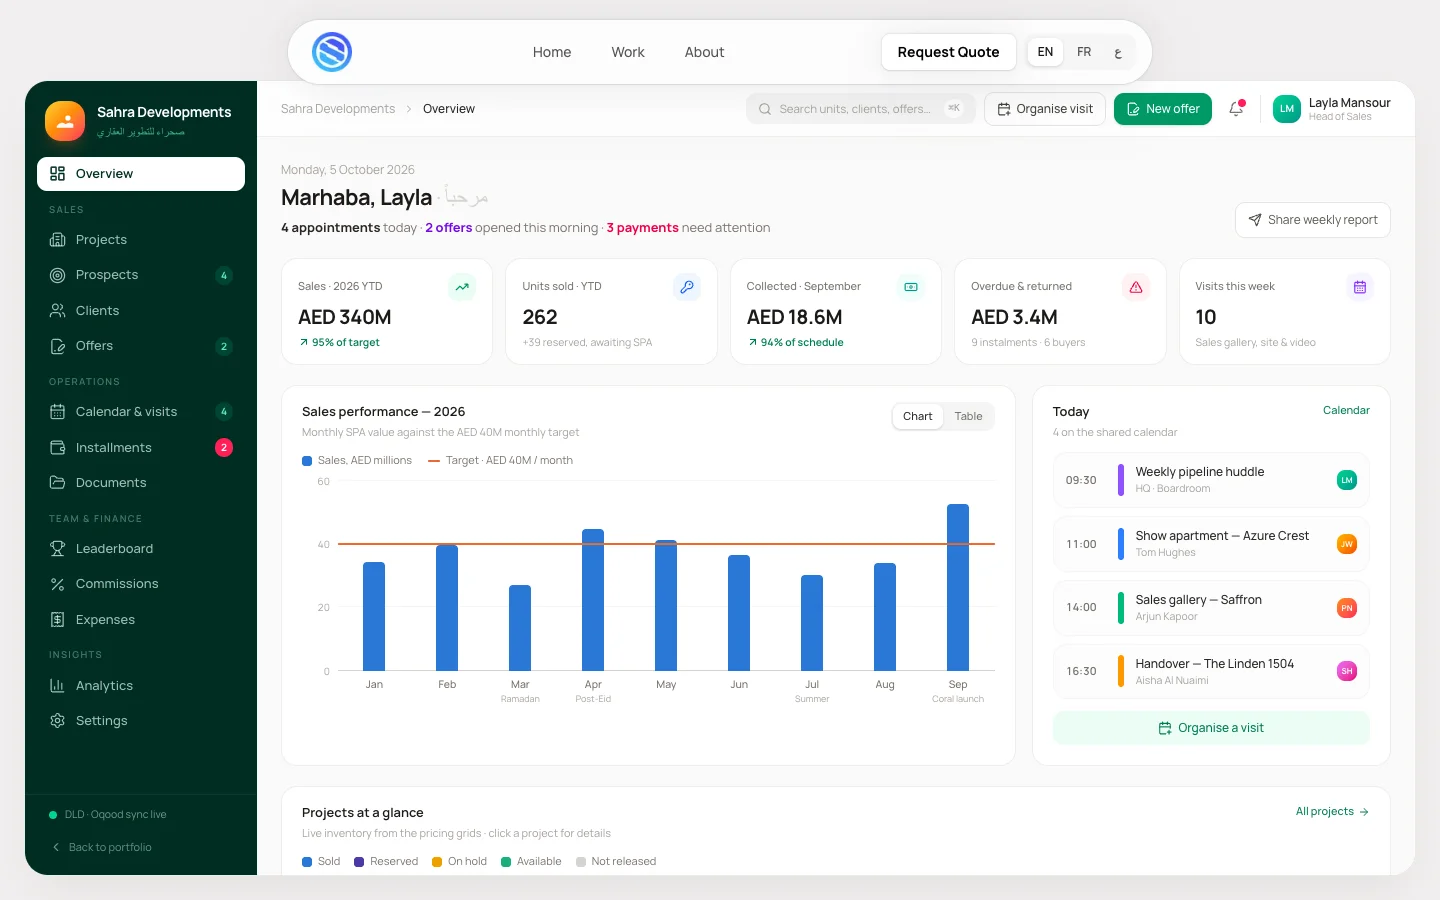Switch language to Arabic

click(1118, 52)
